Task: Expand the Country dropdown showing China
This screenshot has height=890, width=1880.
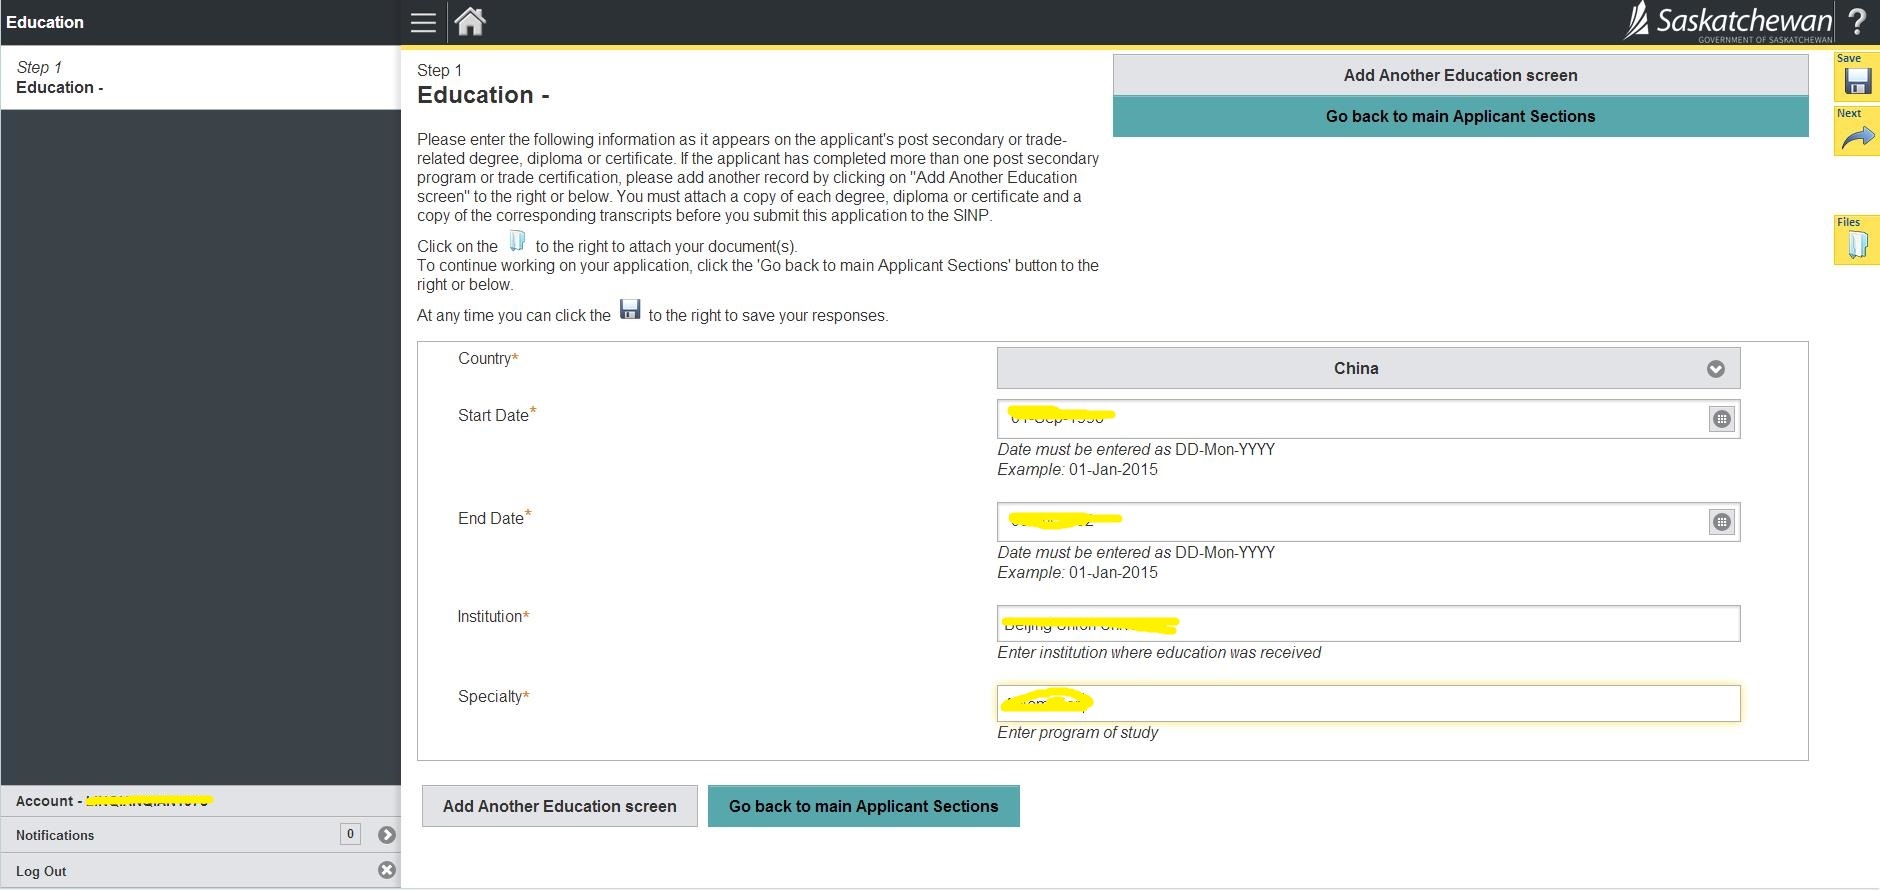Action: (1367, 368)
